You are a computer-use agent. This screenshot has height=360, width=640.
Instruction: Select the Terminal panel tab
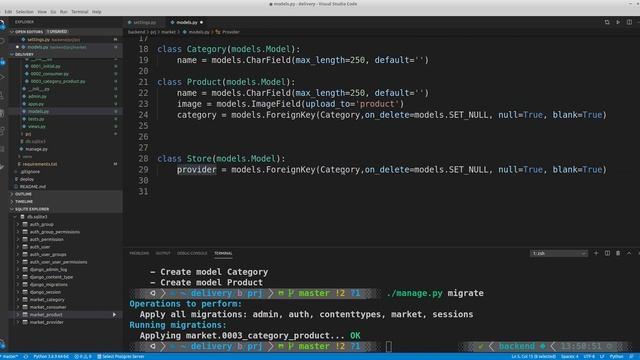coord(223,253)
